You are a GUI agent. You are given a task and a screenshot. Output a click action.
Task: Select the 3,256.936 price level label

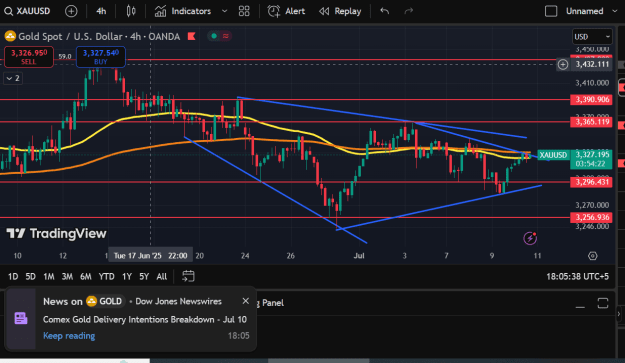[592, 217]
